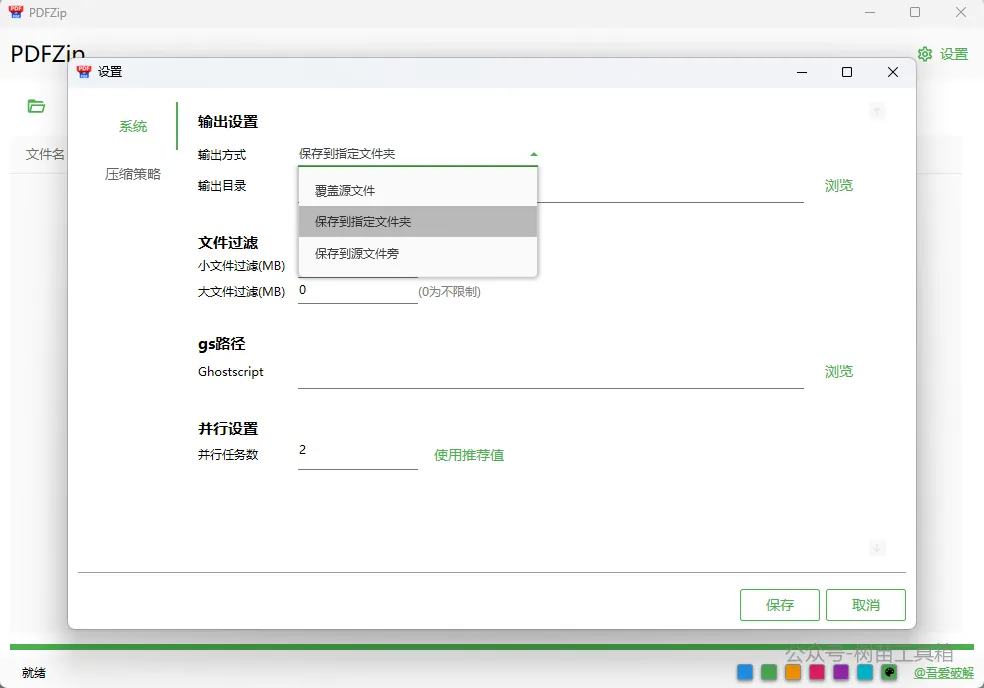Screen dimensions: 984x688
Task: Focus the 并行任务数 input field
Action: click(358, 453)
